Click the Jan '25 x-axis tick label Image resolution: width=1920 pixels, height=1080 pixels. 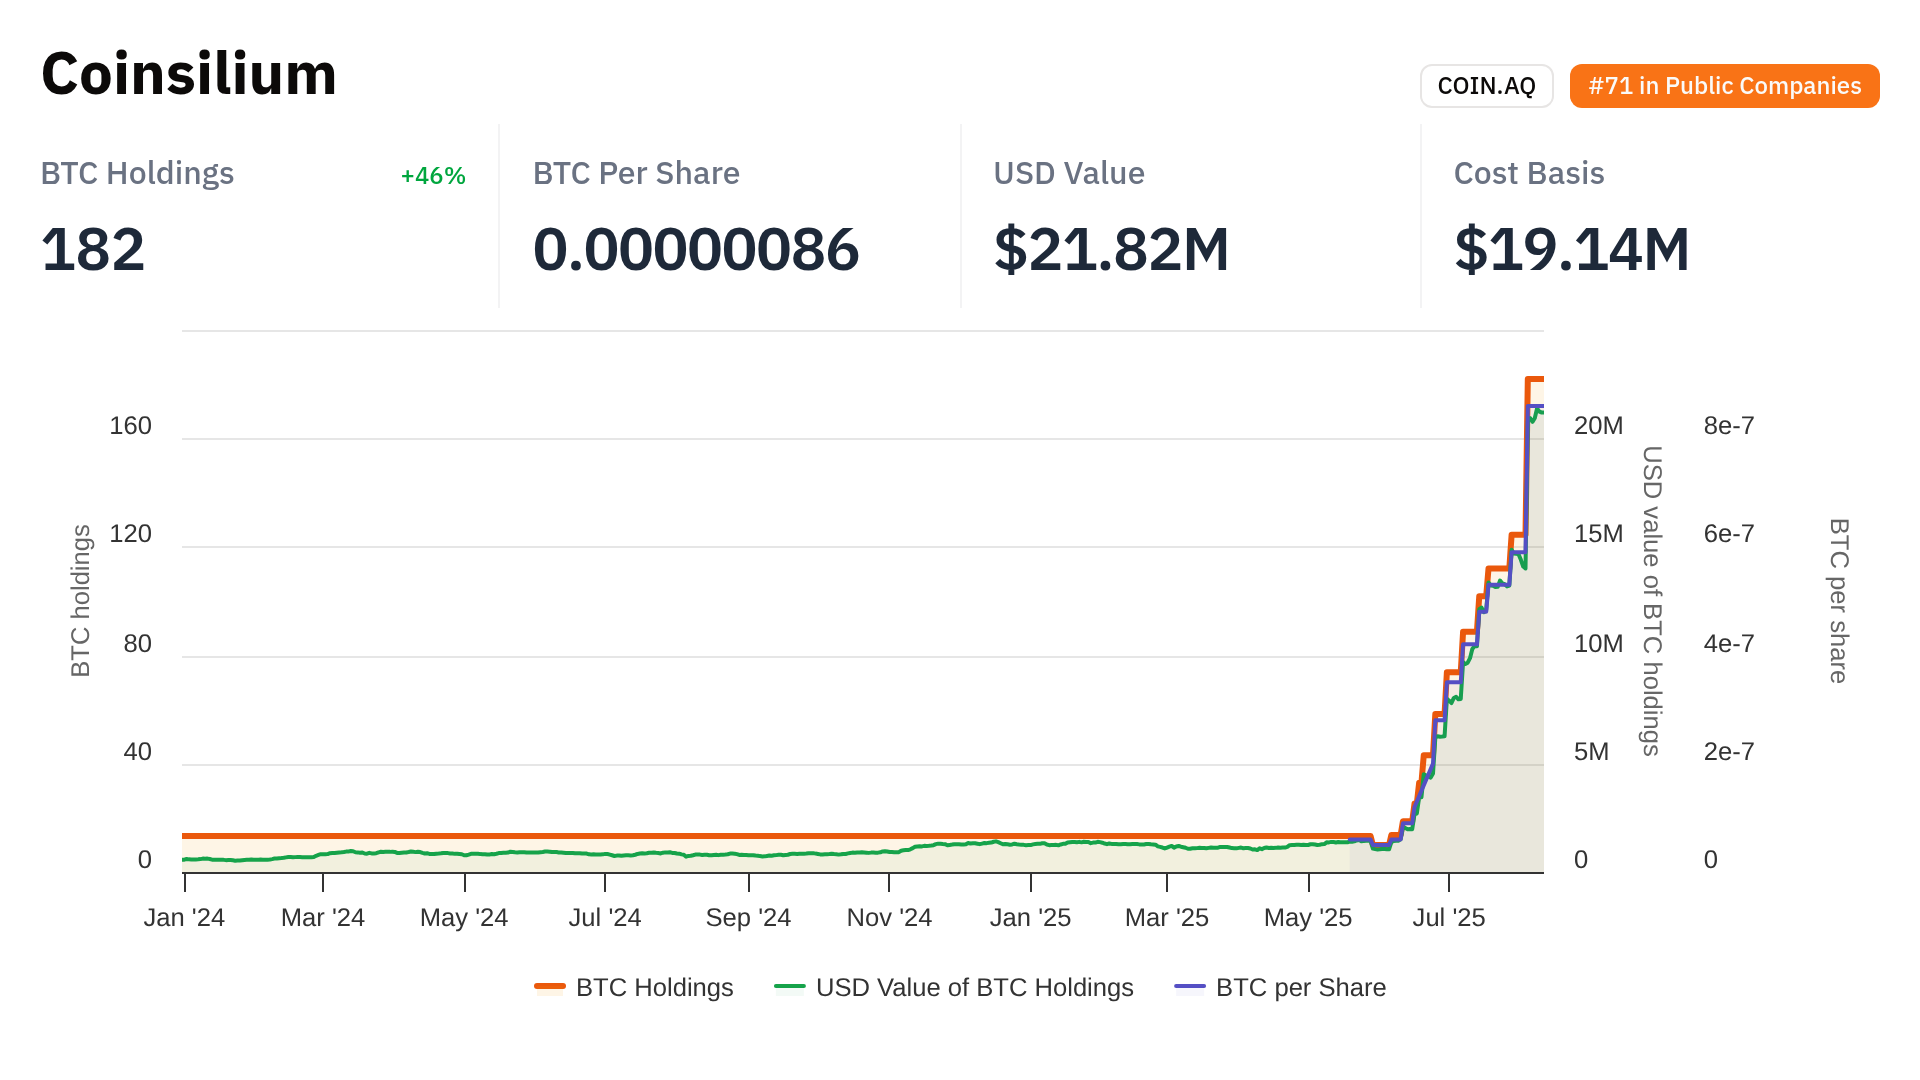tap(1030, 917)
